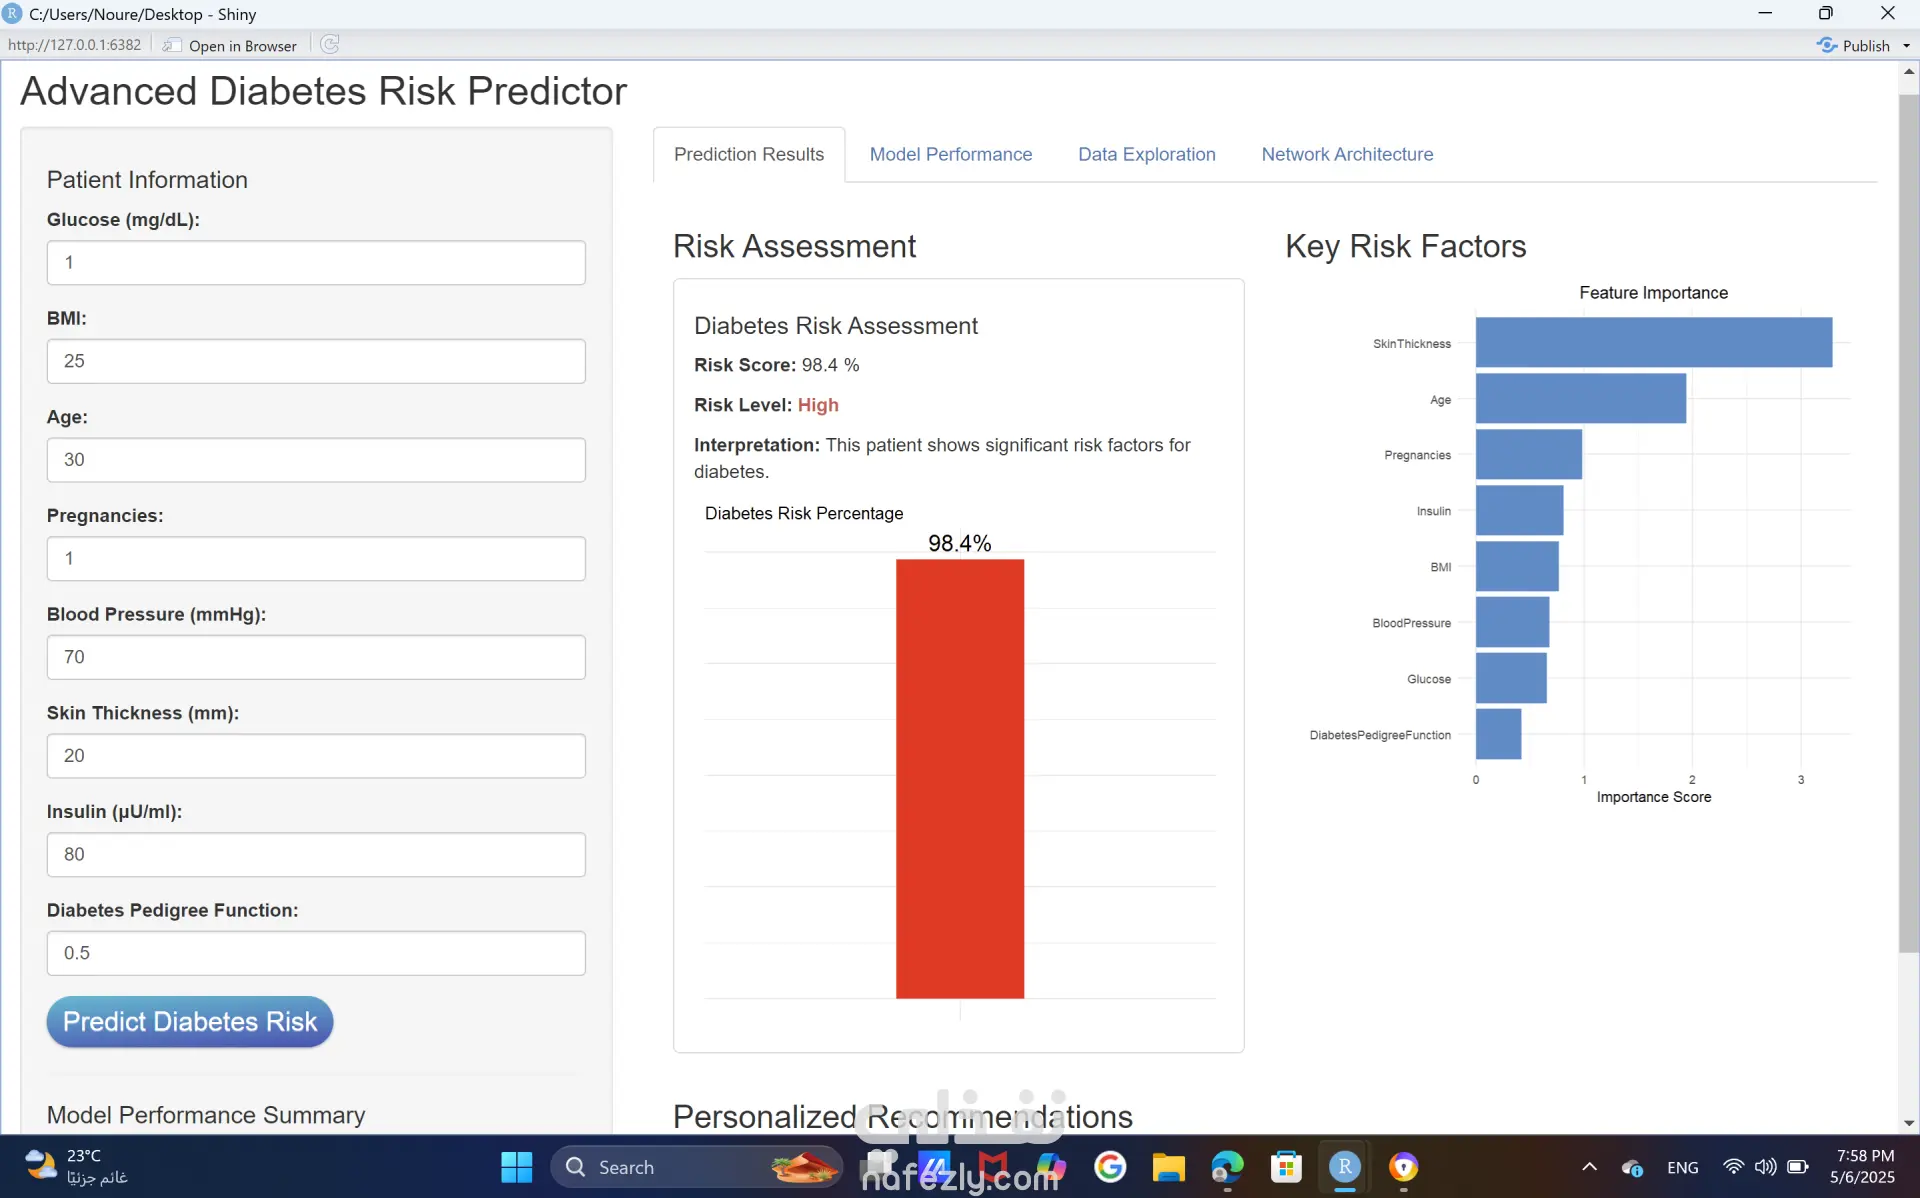Focus the Skin Thickness input field
Viewport: 1920px width, 1198px height.
(x=316, y=756)
